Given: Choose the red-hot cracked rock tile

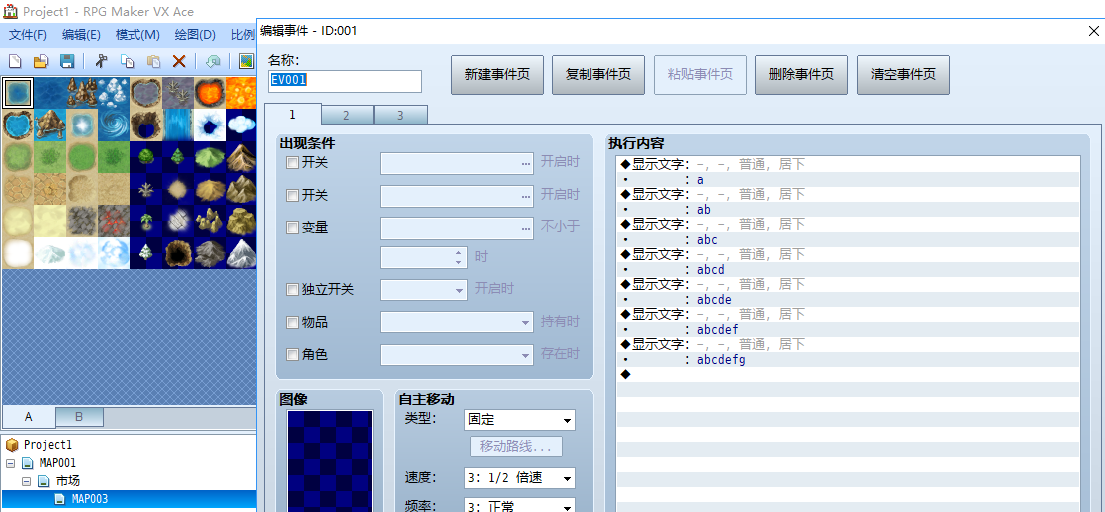Looking at the screenshot, I should (113, 220).
